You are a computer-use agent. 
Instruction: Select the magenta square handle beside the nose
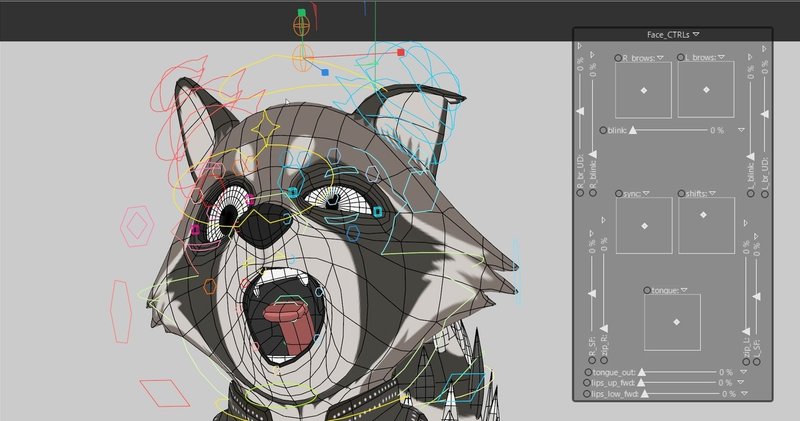(250, 200)
